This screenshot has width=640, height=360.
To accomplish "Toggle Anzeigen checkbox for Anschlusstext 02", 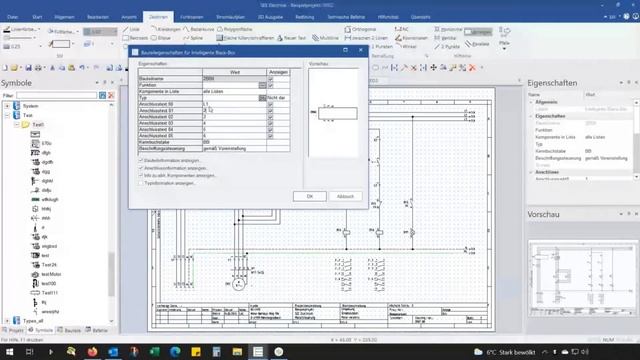I will 270,117.
